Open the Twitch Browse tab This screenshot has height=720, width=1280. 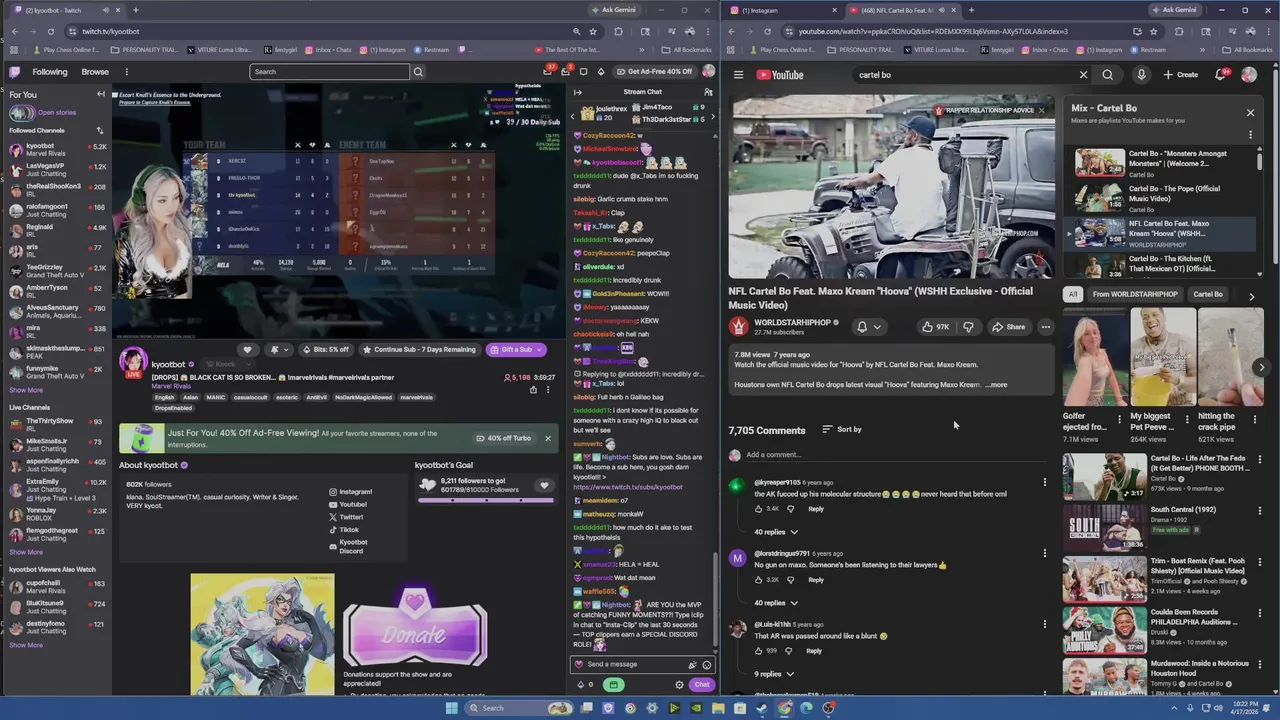tap(95, 72)
